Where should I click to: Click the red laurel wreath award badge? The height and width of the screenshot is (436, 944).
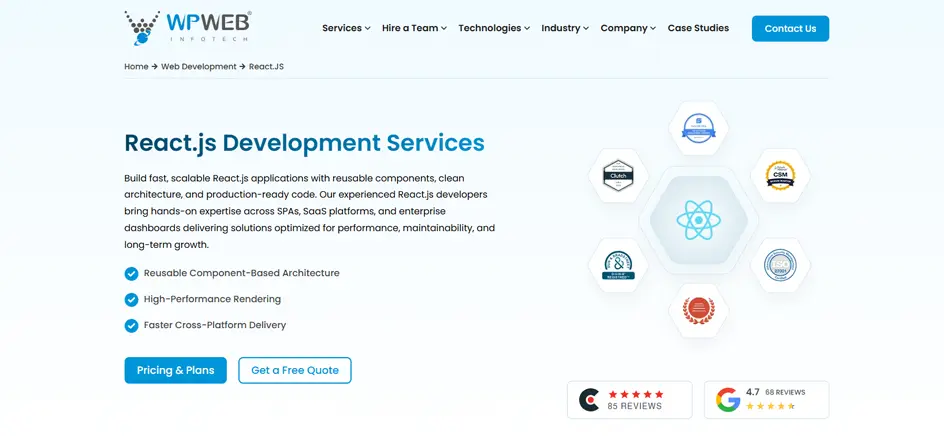(698, 310)
